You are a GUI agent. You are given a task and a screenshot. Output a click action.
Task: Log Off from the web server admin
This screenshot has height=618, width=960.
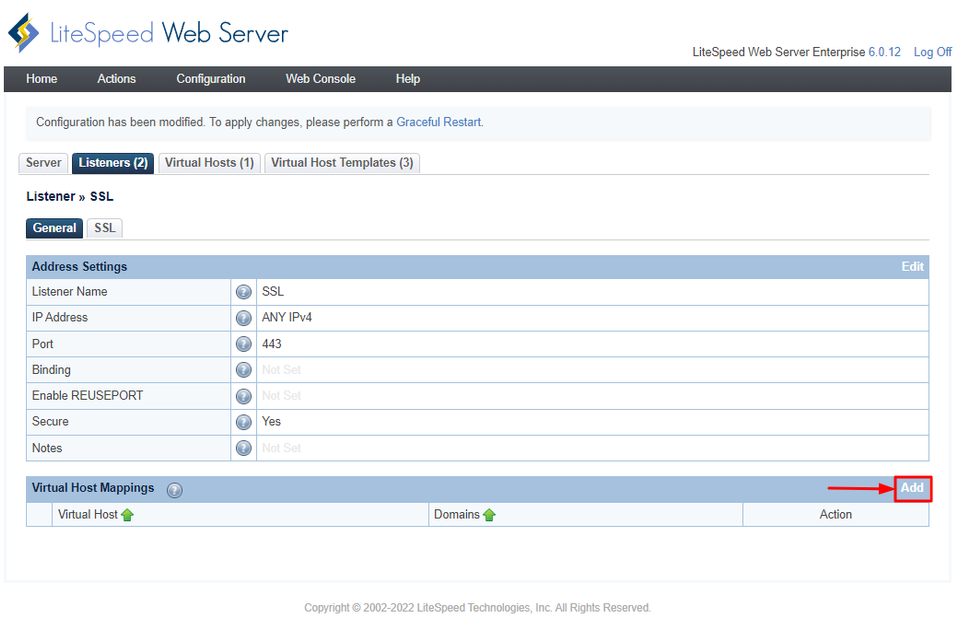pyautogui.click(x=932, y=51)
